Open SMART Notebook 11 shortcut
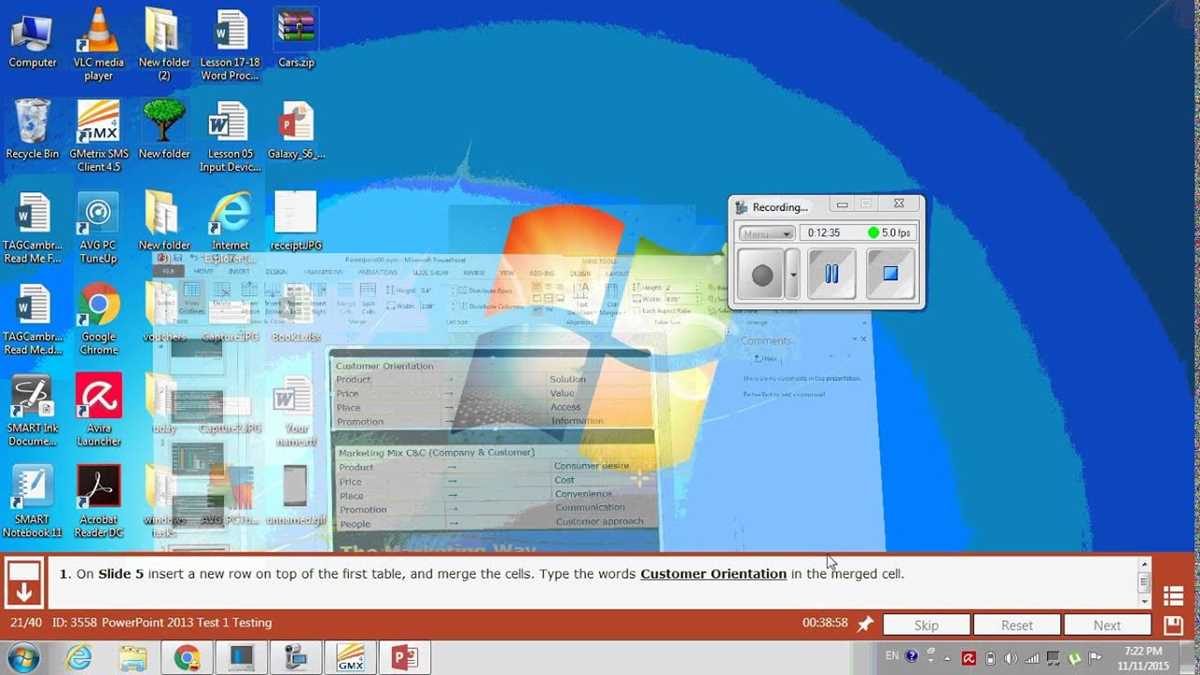The height and width of the screenshot is (675, 1200). (32, 502)
